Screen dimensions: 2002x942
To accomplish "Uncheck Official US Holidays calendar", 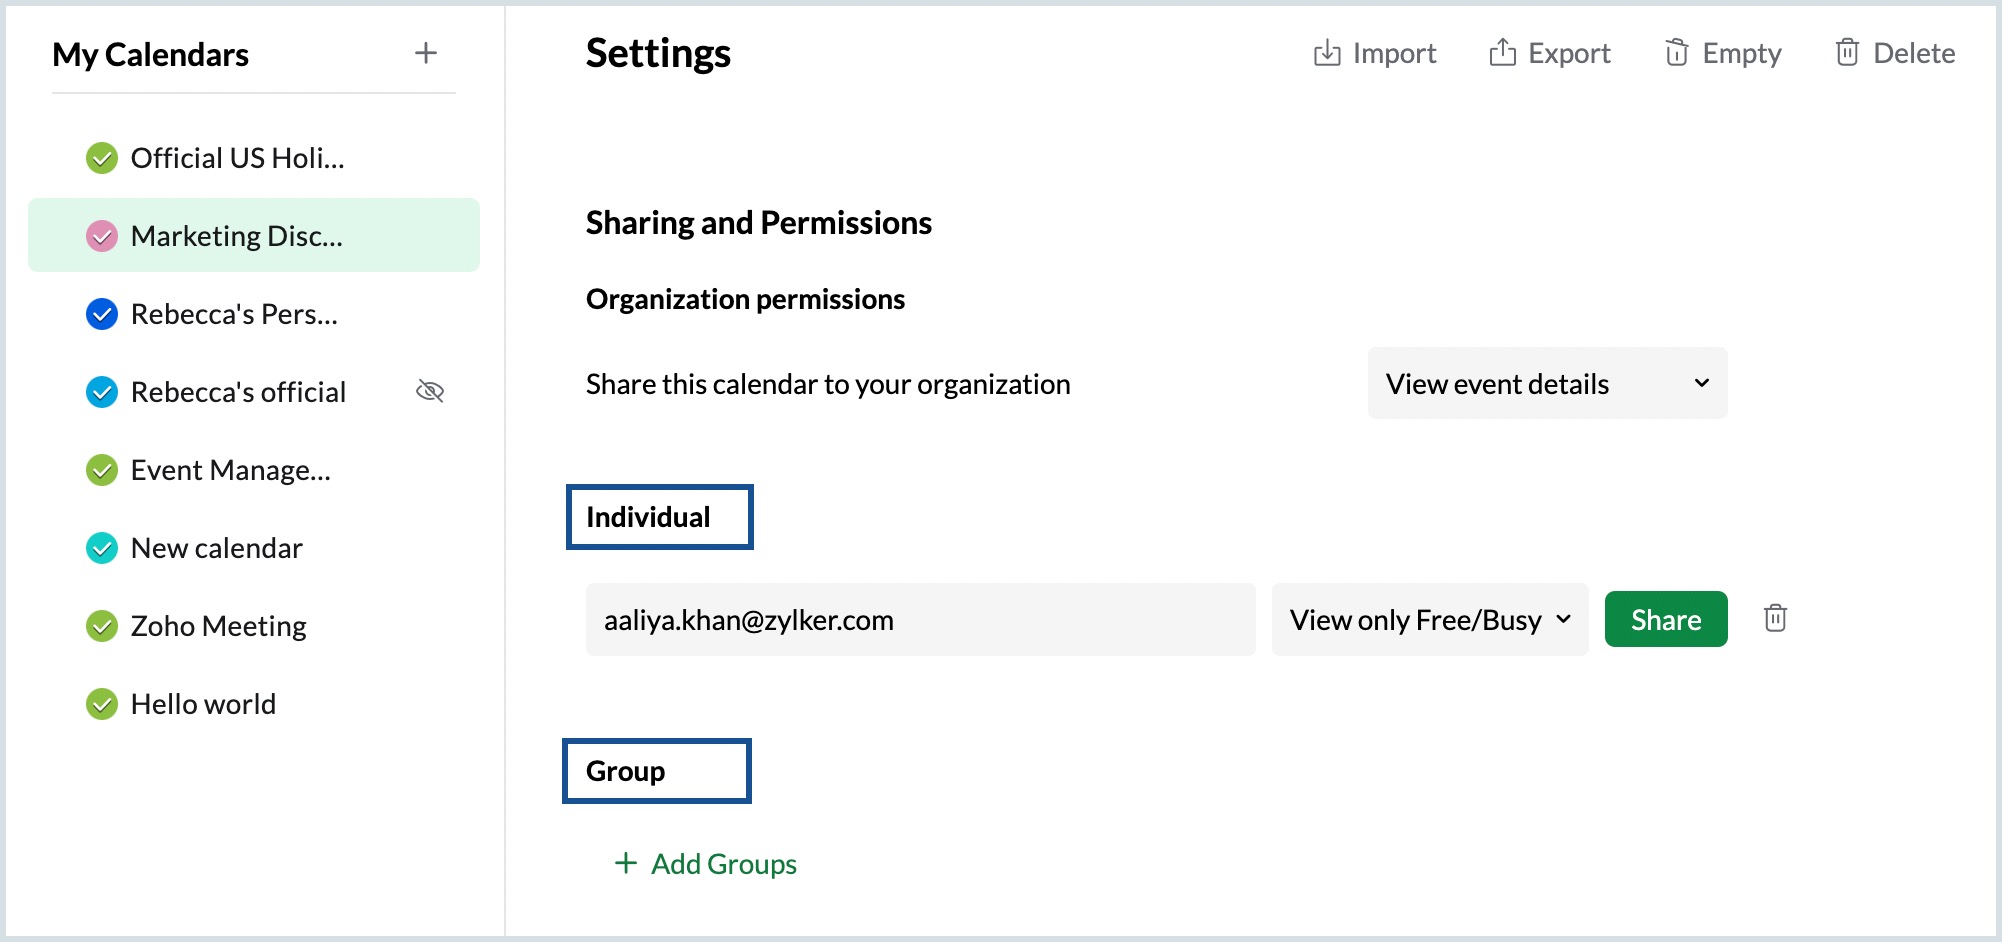I will point(102,158).
